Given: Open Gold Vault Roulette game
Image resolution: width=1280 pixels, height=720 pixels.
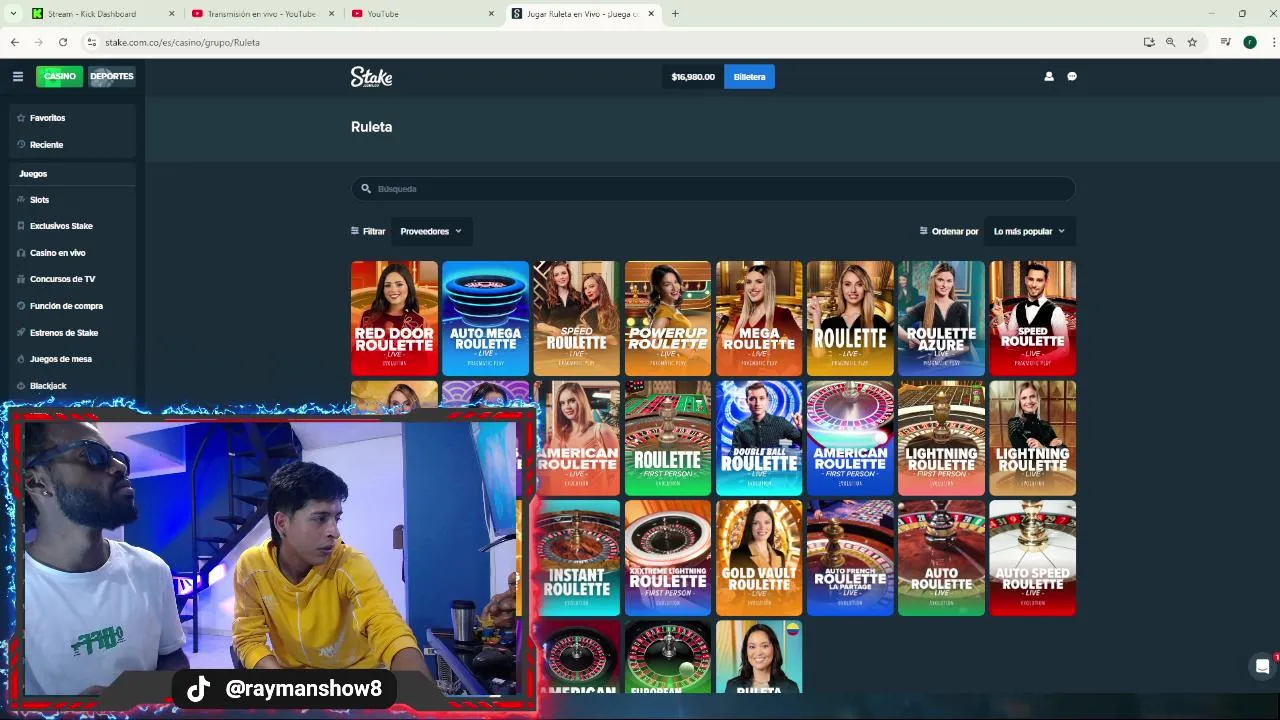Looking at the screenshot, I should click(759, 558).
